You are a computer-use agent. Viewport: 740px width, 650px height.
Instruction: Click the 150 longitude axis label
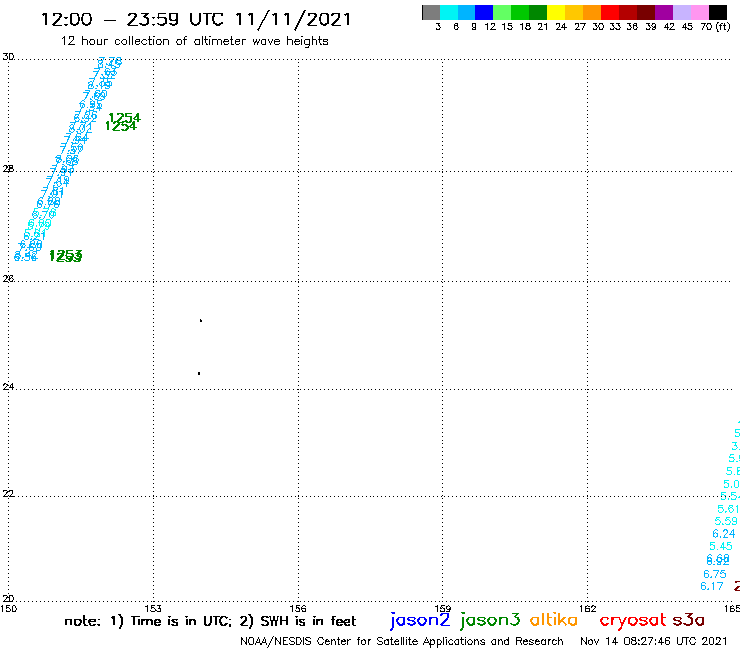(x=8, y=608)
